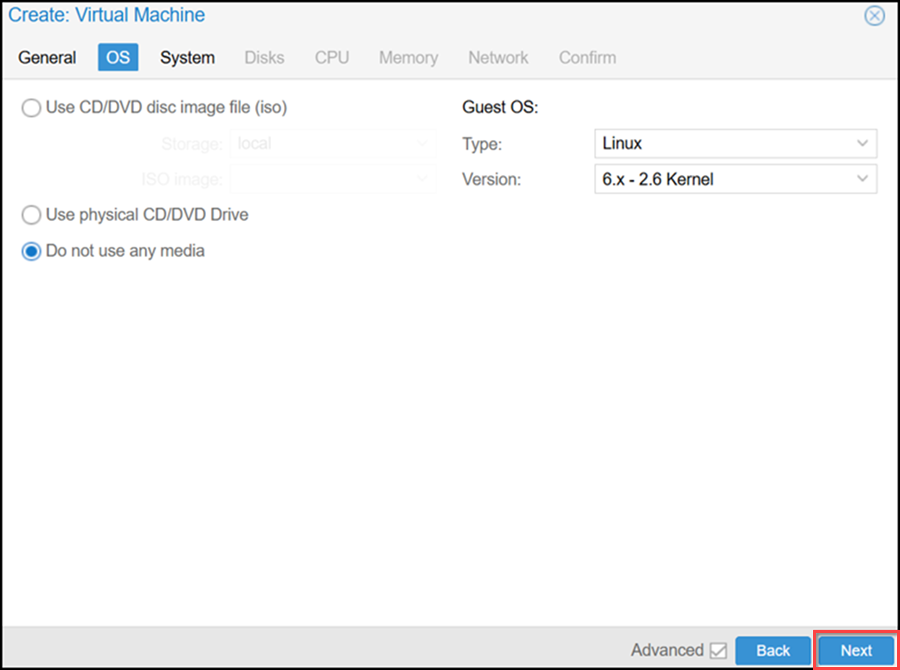The height and width of the screenshot is (670, 900).
Task: Click the Version: label
Action: point(491,180)
